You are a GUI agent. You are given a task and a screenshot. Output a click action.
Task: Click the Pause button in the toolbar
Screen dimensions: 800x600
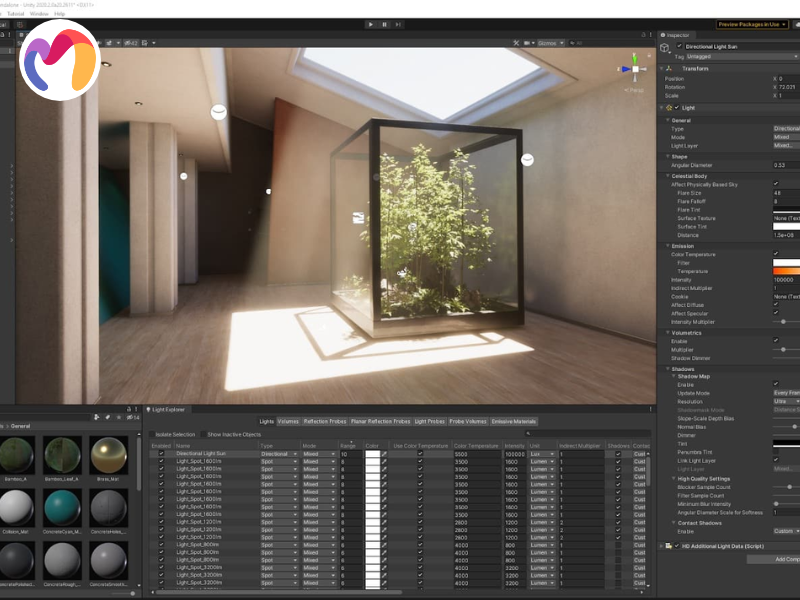(384, 24)
